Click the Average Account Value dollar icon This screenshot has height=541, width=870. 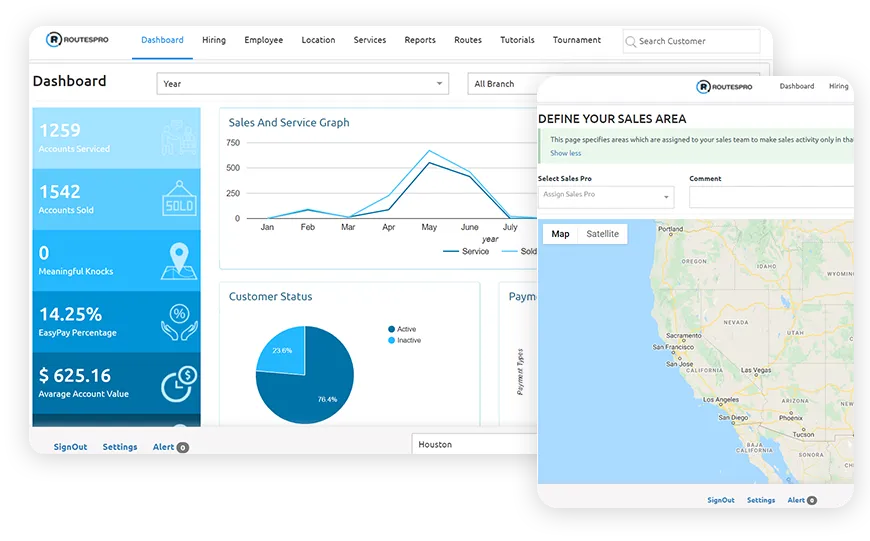click(x=179, y=382)
